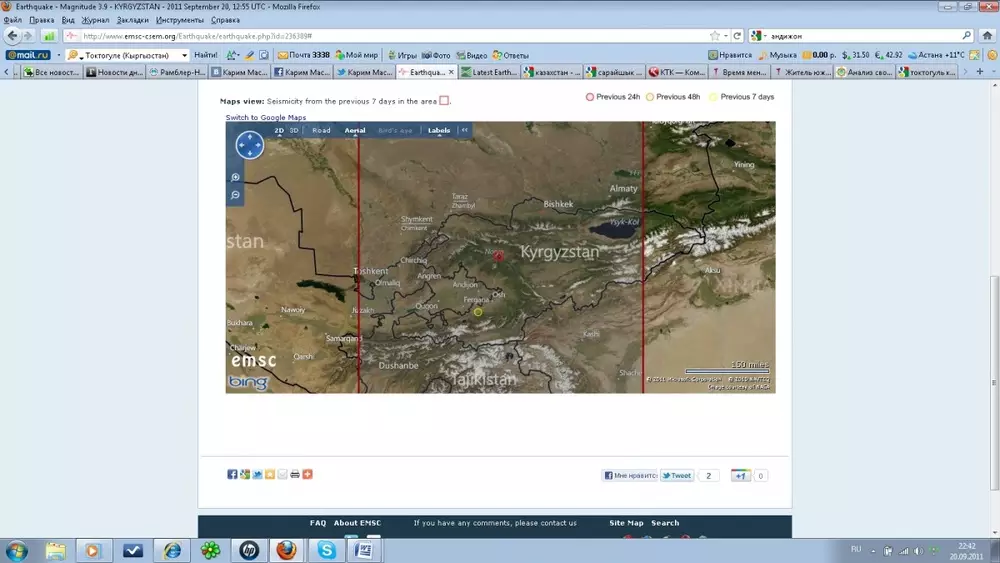
Task: Open the list-all-tabs dropdown arrow
Action: (x=991, y=72)
